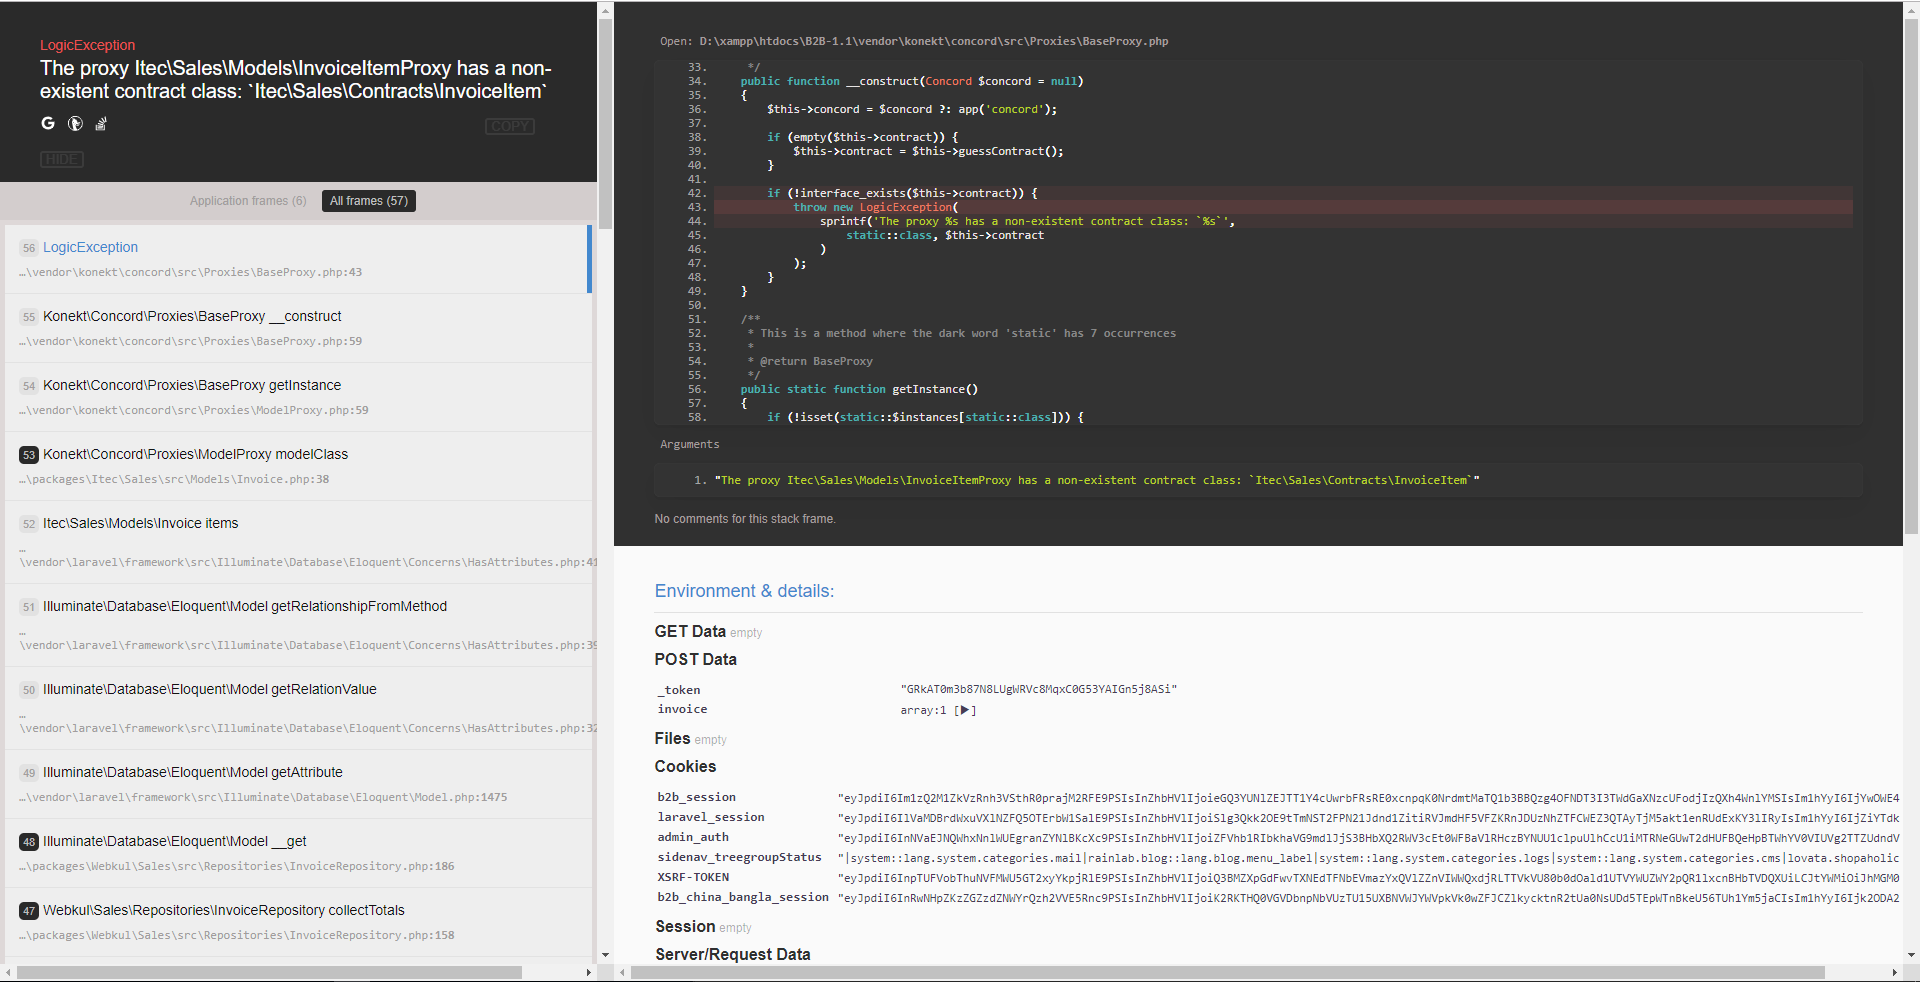Click the _token POST value

[x=1038, y=689]
